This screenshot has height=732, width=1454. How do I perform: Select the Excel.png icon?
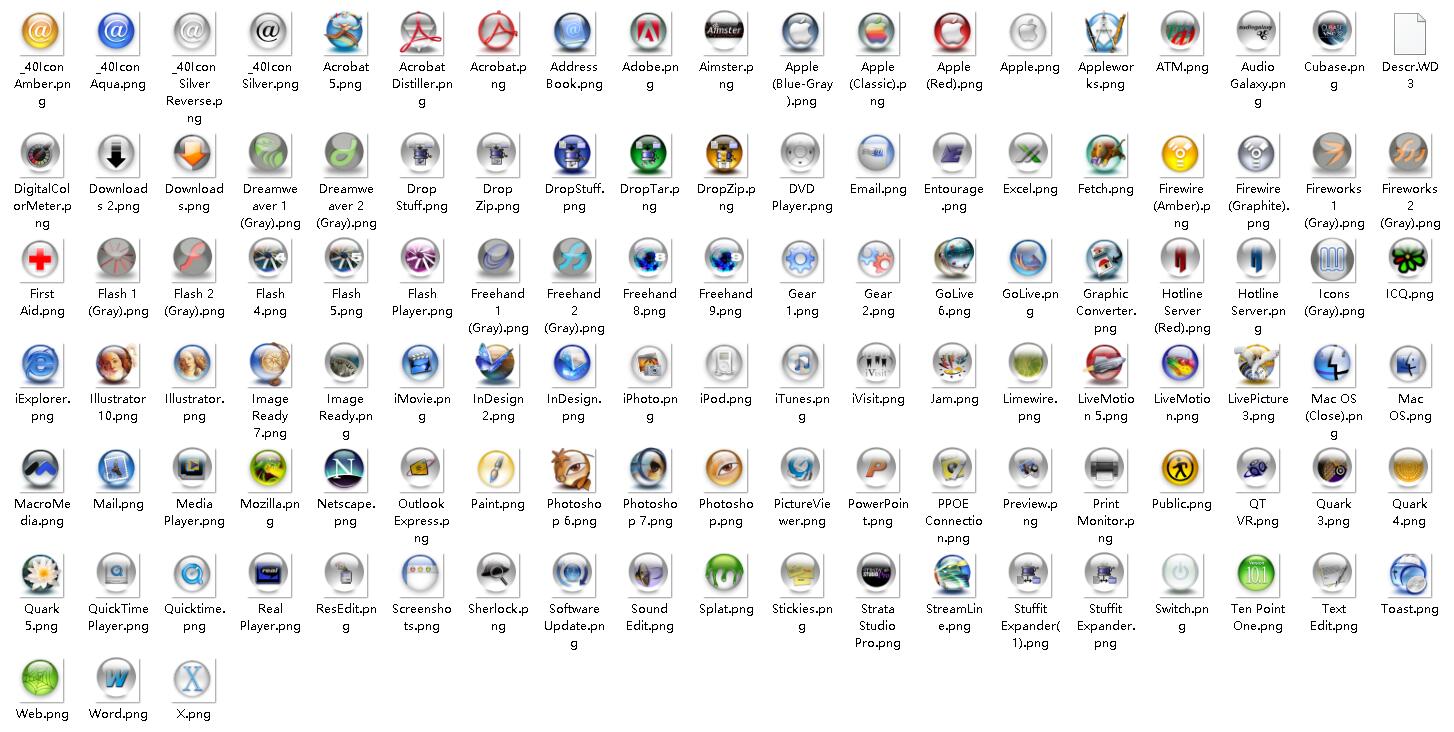(1029, 154)
